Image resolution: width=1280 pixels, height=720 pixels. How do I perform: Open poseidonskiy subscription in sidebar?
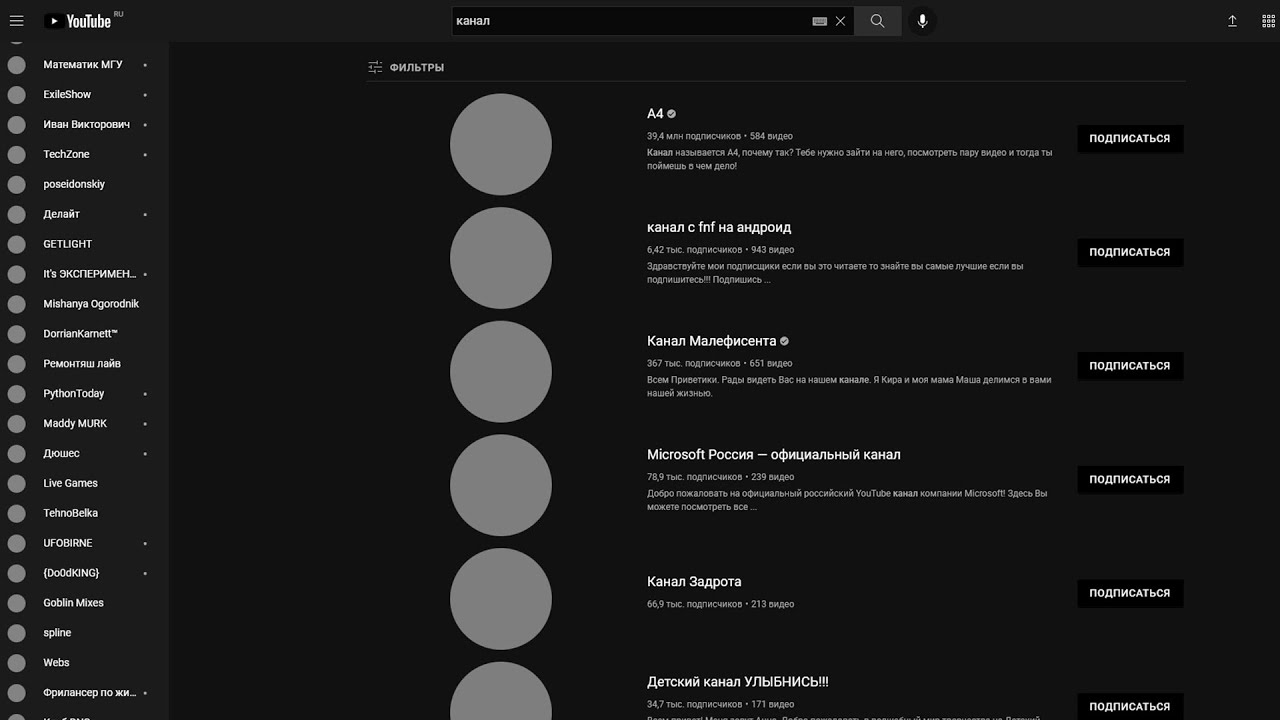click(x=84, y=185)
